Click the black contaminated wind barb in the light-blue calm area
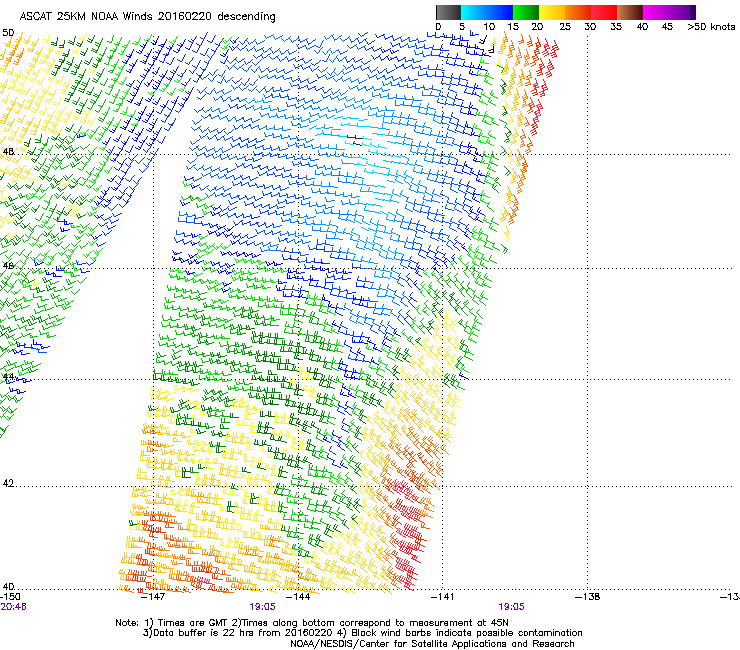This screenshot has width=740, height=650. pos(355,139)
